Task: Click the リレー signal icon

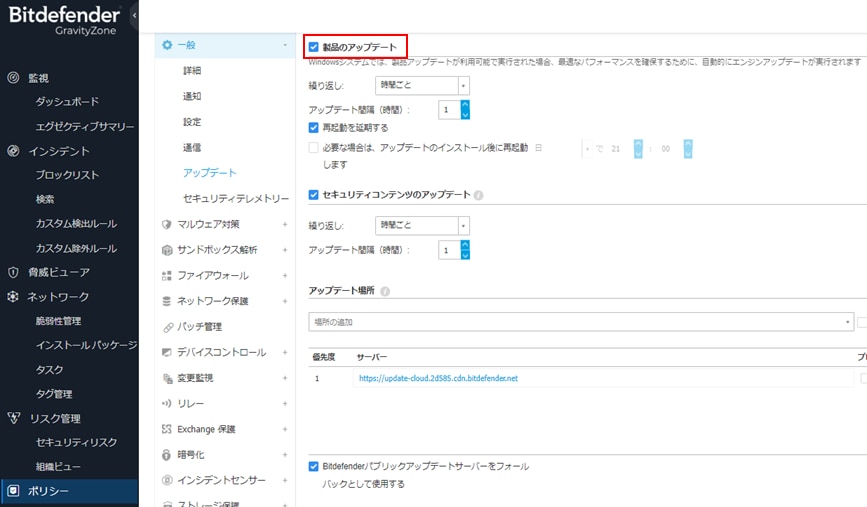Action: [166, 404]
